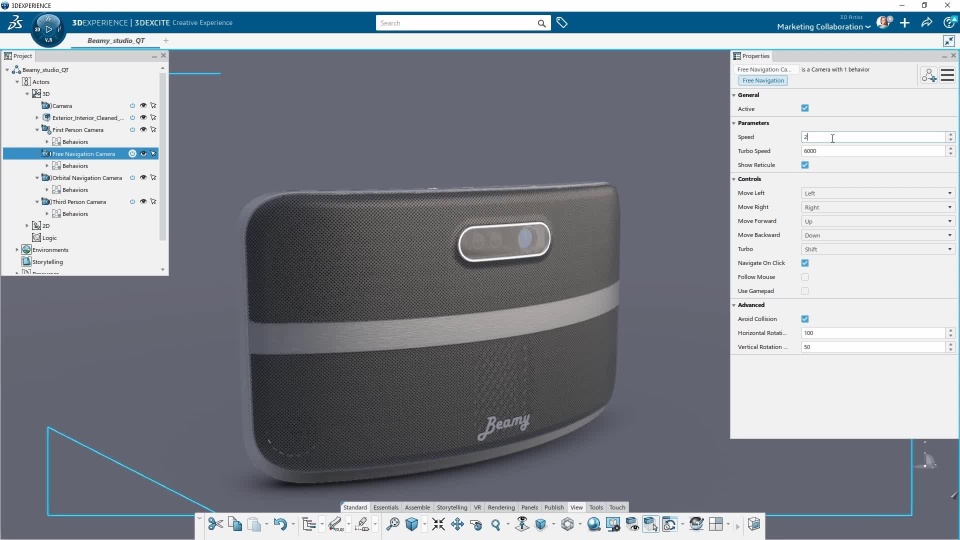960x540 pixels.
Task: Open the Move Left key dropdown
Action: pyautogui.click(x=878, y=193)
